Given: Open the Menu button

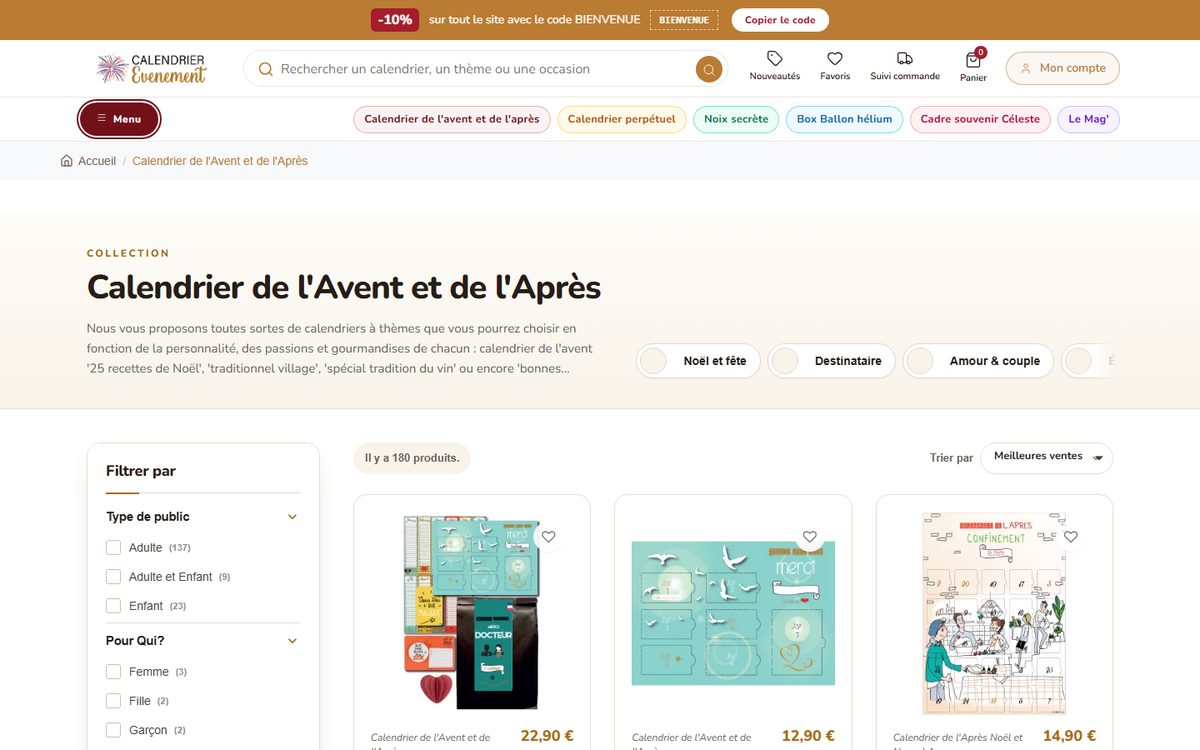Looking at the screenshot, I should pos(119,119).
